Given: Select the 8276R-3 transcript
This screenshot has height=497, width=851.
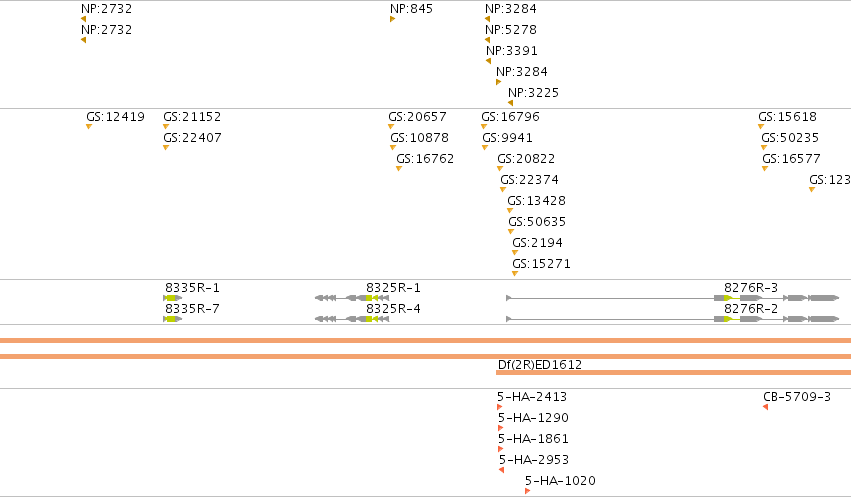Looking at the screenshot, I should (672, 298).
